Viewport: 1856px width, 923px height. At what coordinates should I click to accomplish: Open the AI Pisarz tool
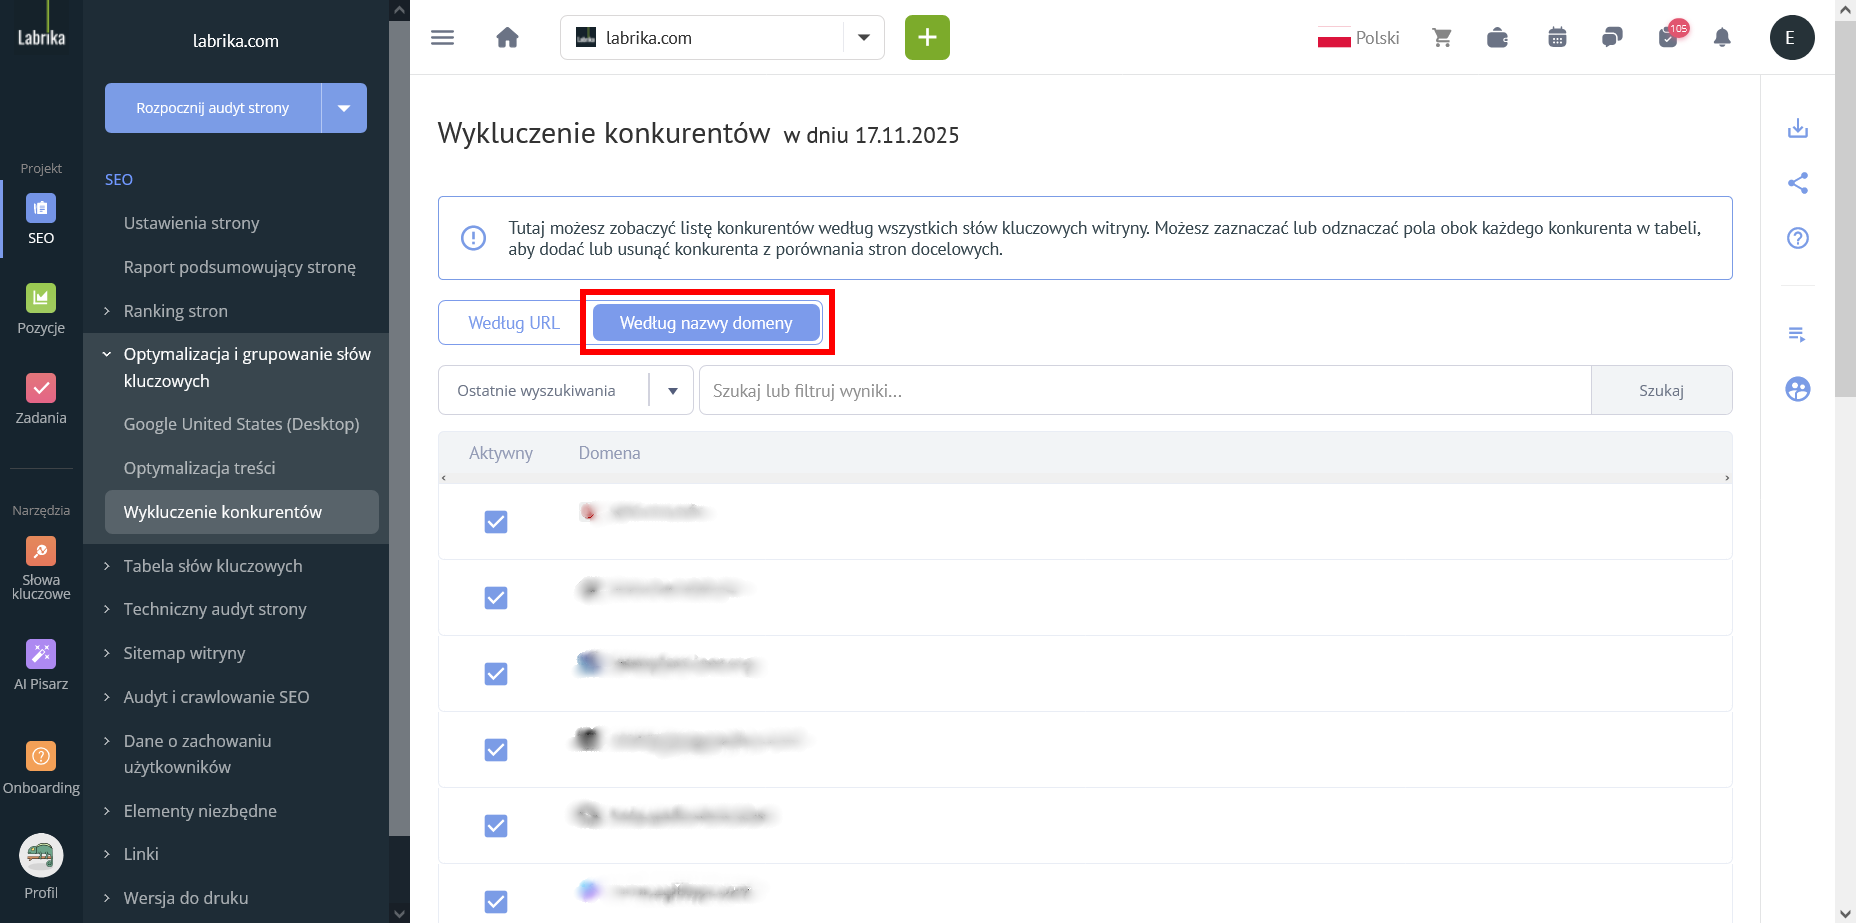click(41, 665)
